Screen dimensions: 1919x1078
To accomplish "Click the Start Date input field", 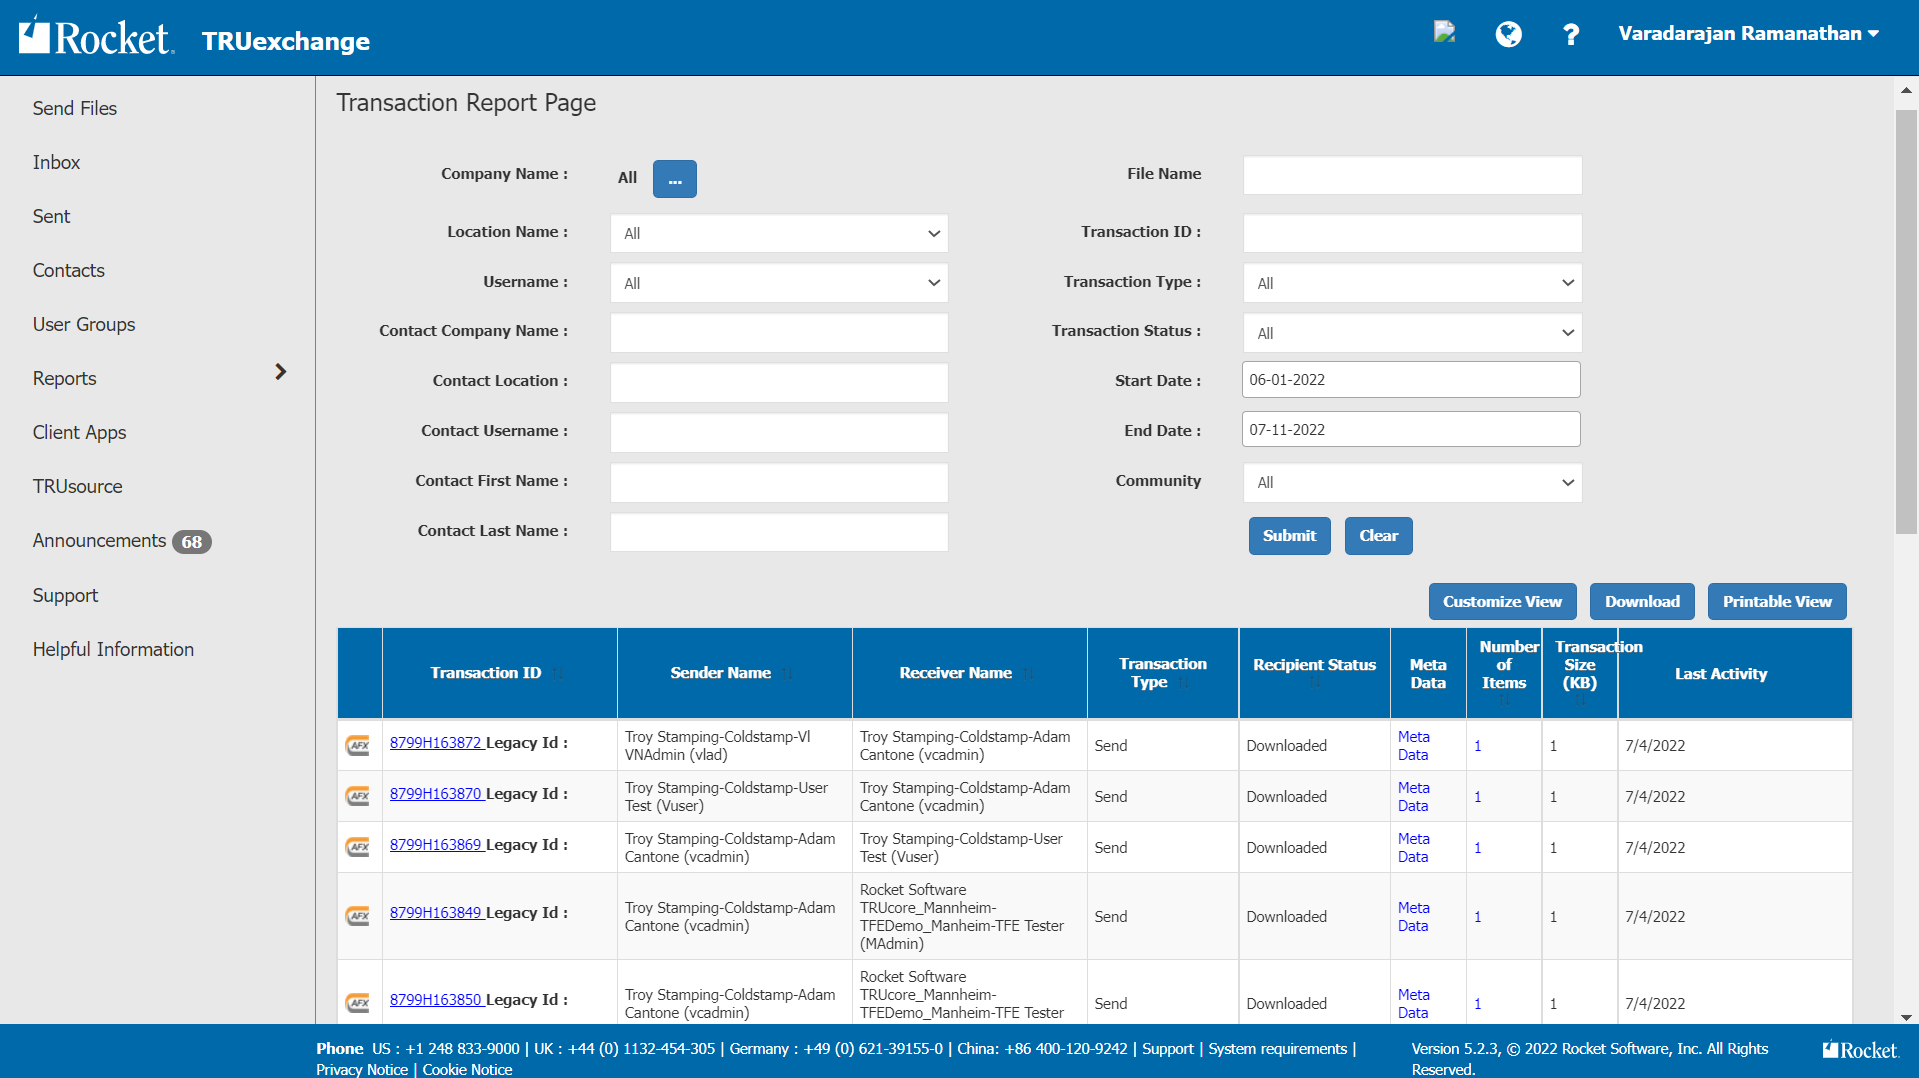I will 1410,380.
